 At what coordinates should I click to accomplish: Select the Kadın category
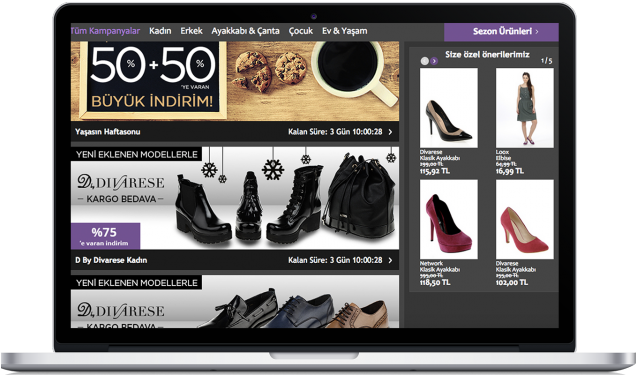[x=160, y=31]
